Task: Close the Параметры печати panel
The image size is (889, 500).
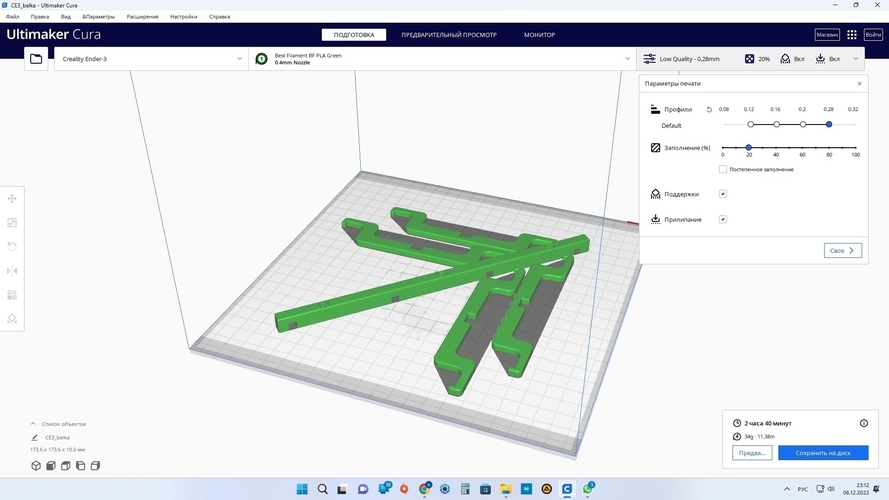Action: click(860, 83)
